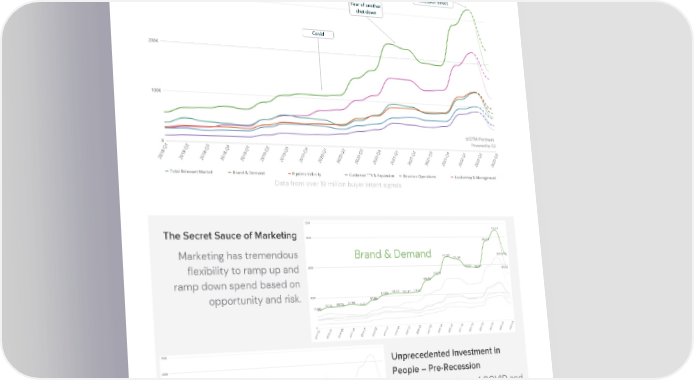Click the Brand & Demand legend entry

pyautogui.click(x=247, y=173)
